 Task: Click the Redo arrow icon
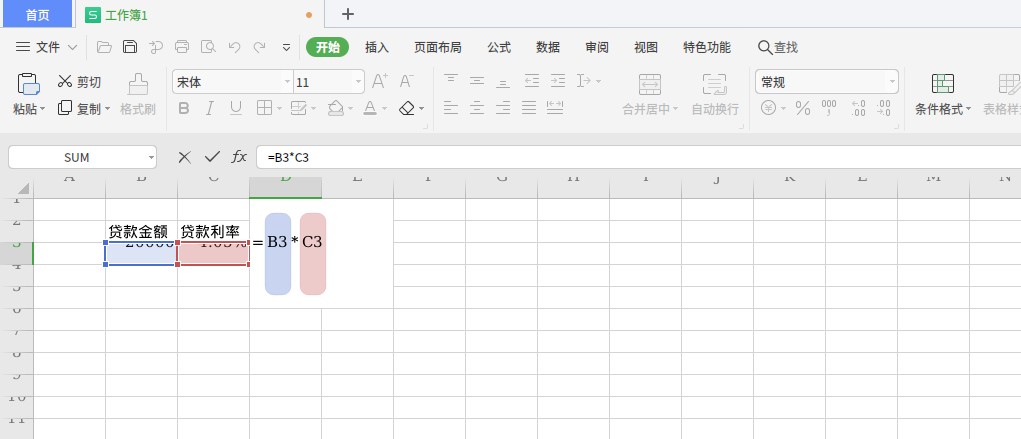pos(260,47)
